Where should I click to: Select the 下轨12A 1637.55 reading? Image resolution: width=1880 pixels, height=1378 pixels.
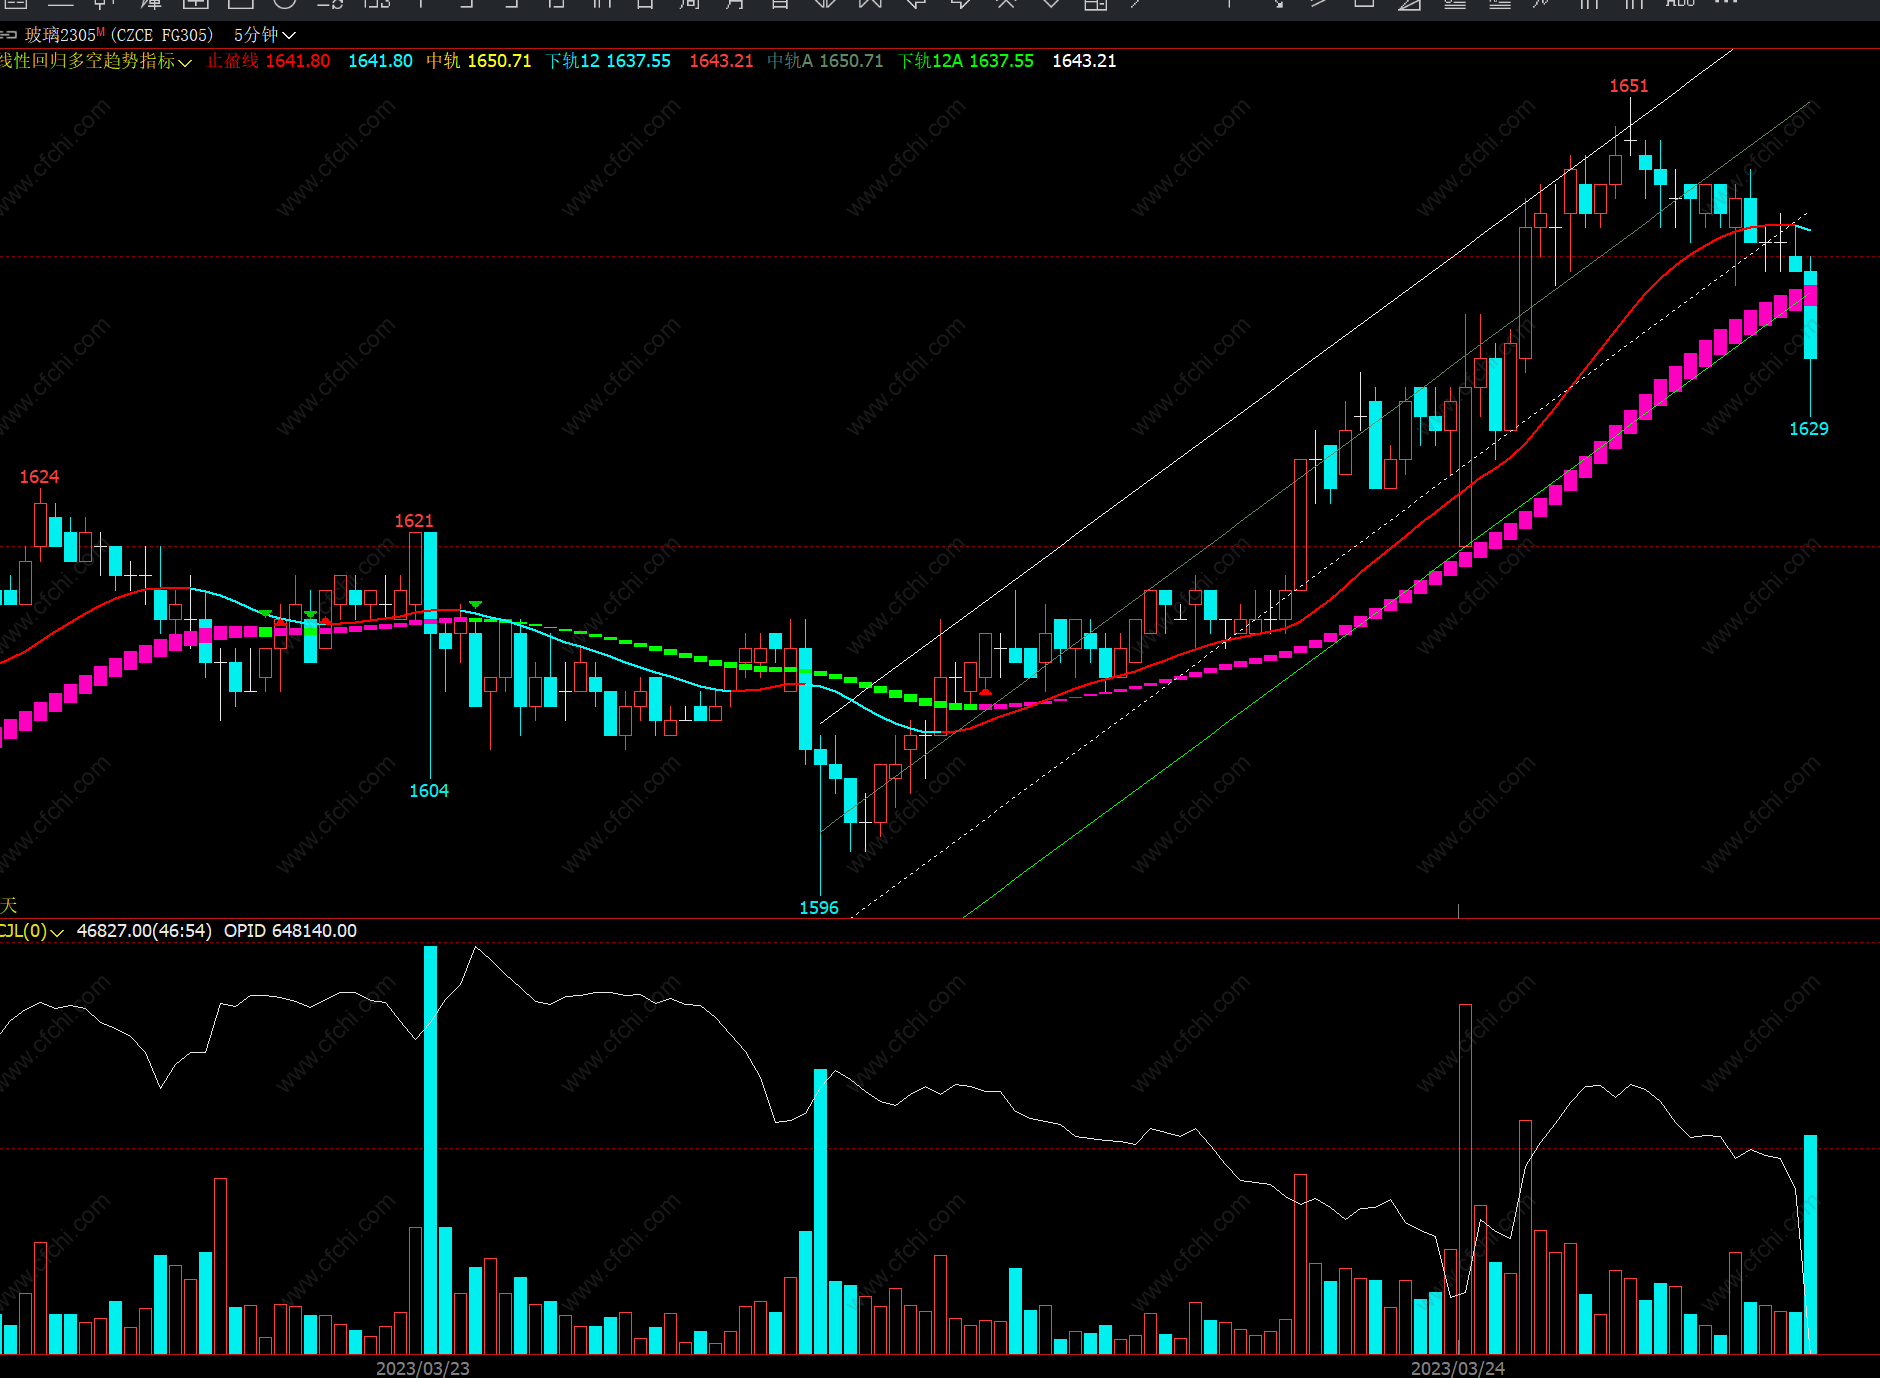pyautogui.click(x=966, y=61)
